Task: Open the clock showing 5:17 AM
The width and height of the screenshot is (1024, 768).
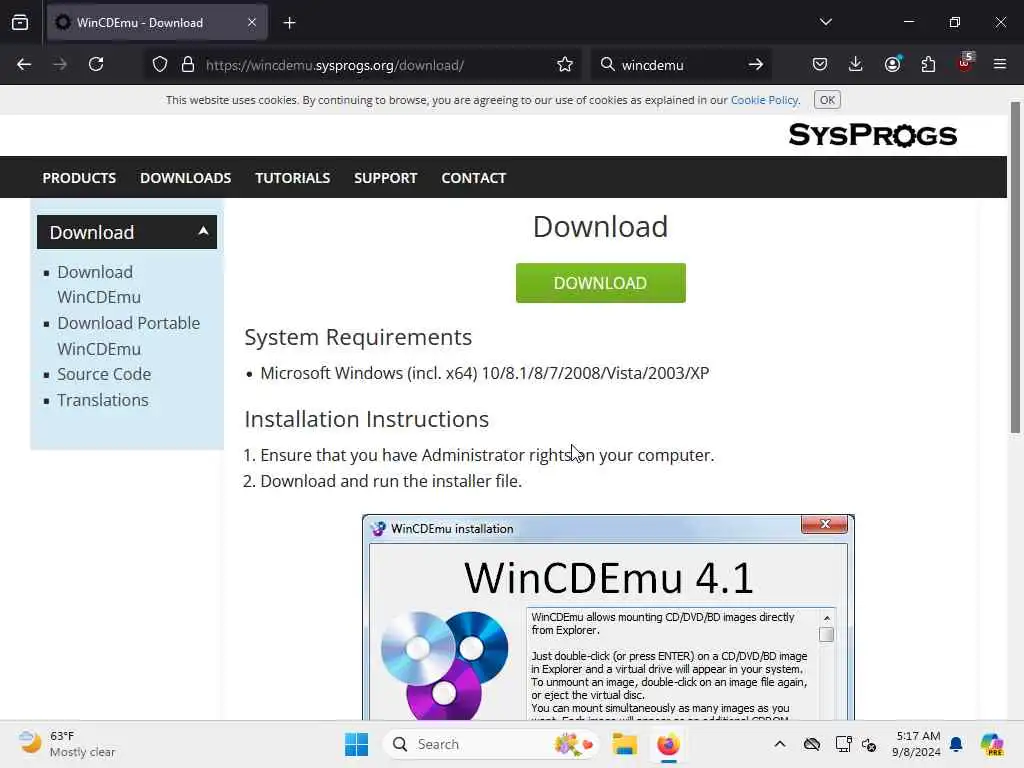Action: tap(918, 744)
